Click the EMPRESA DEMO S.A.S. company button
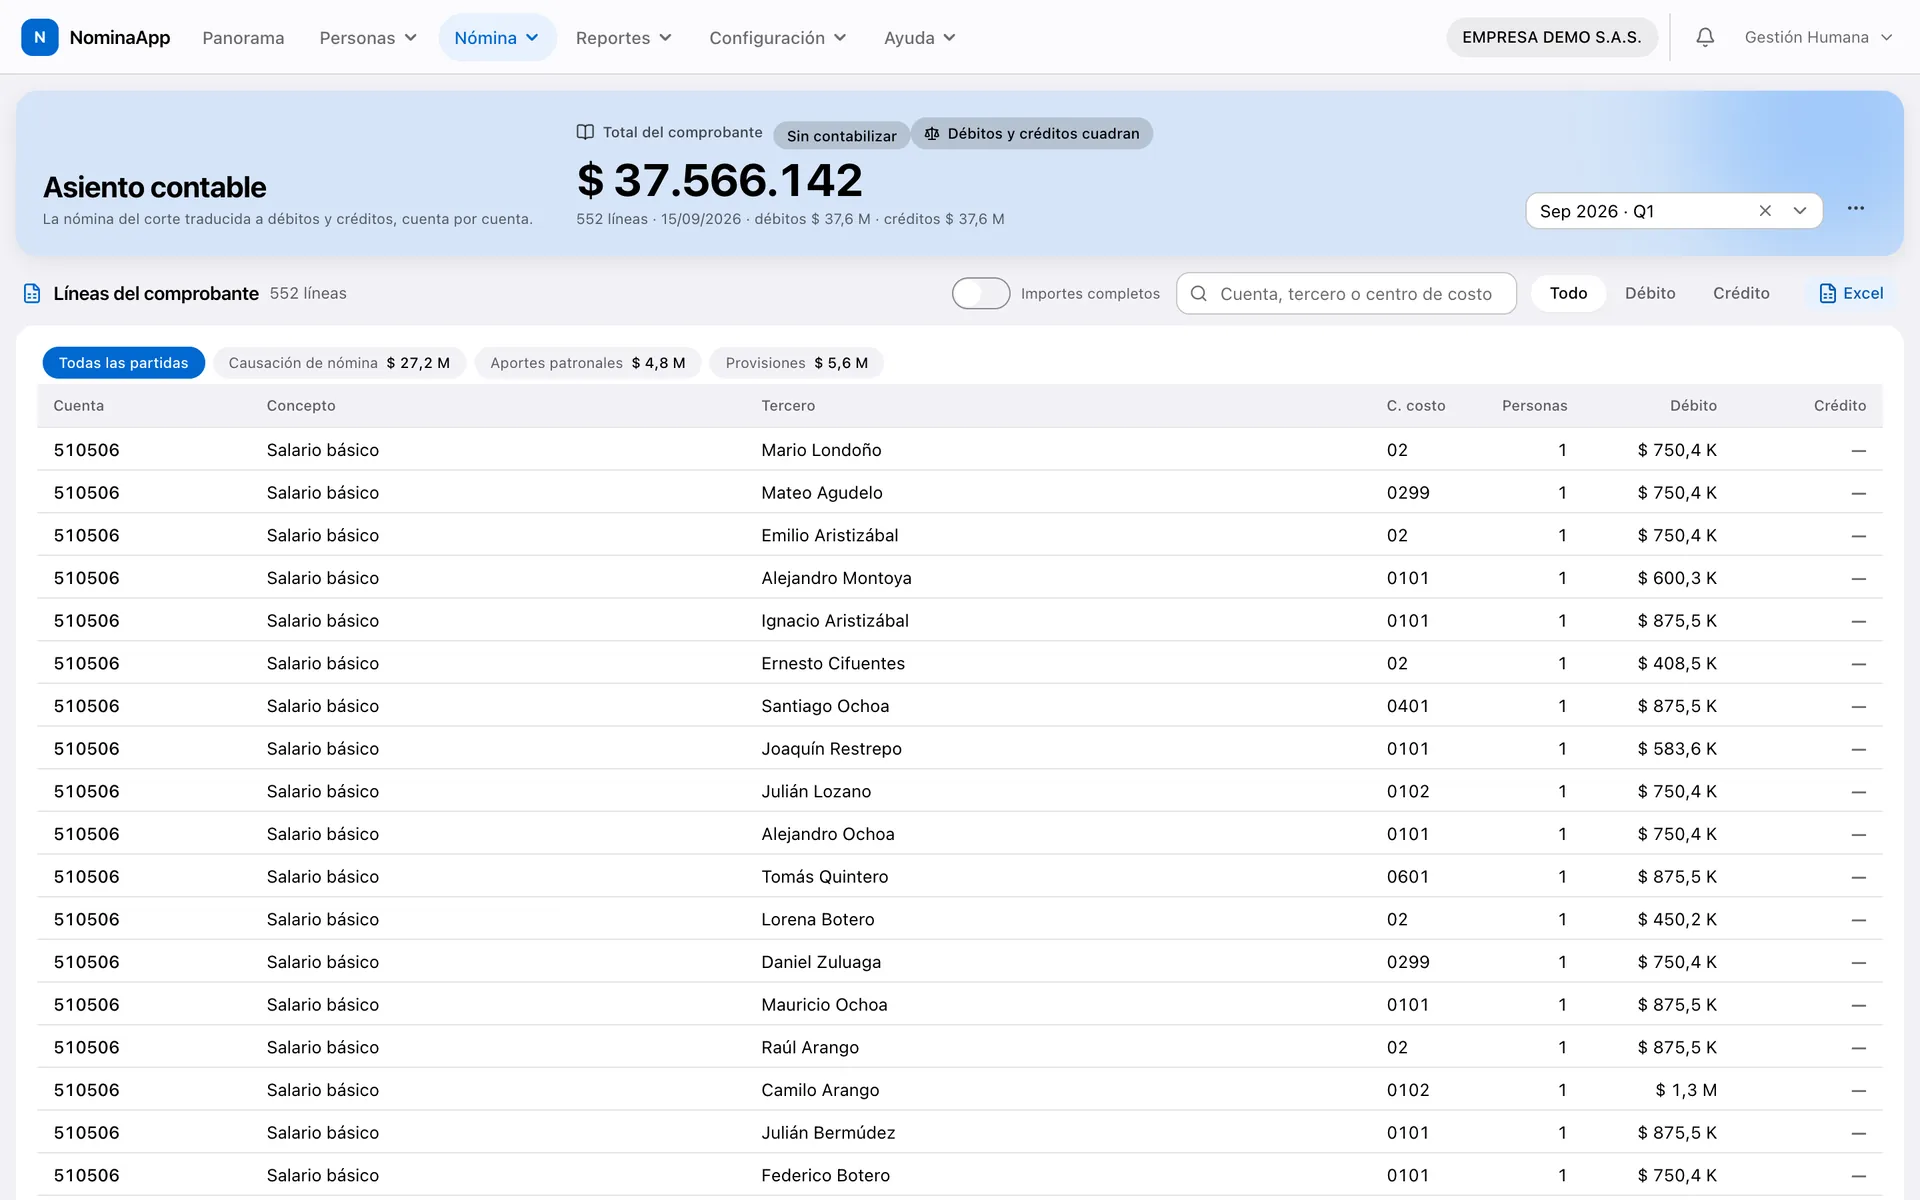 tap(1552, 37)
